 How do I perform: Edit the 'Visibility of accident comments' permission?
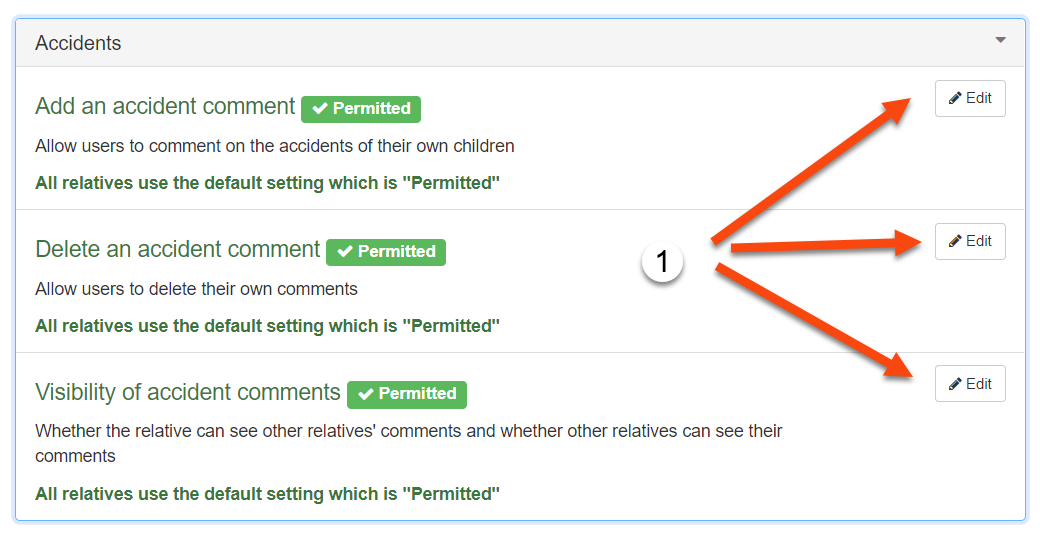coord(970,384)
